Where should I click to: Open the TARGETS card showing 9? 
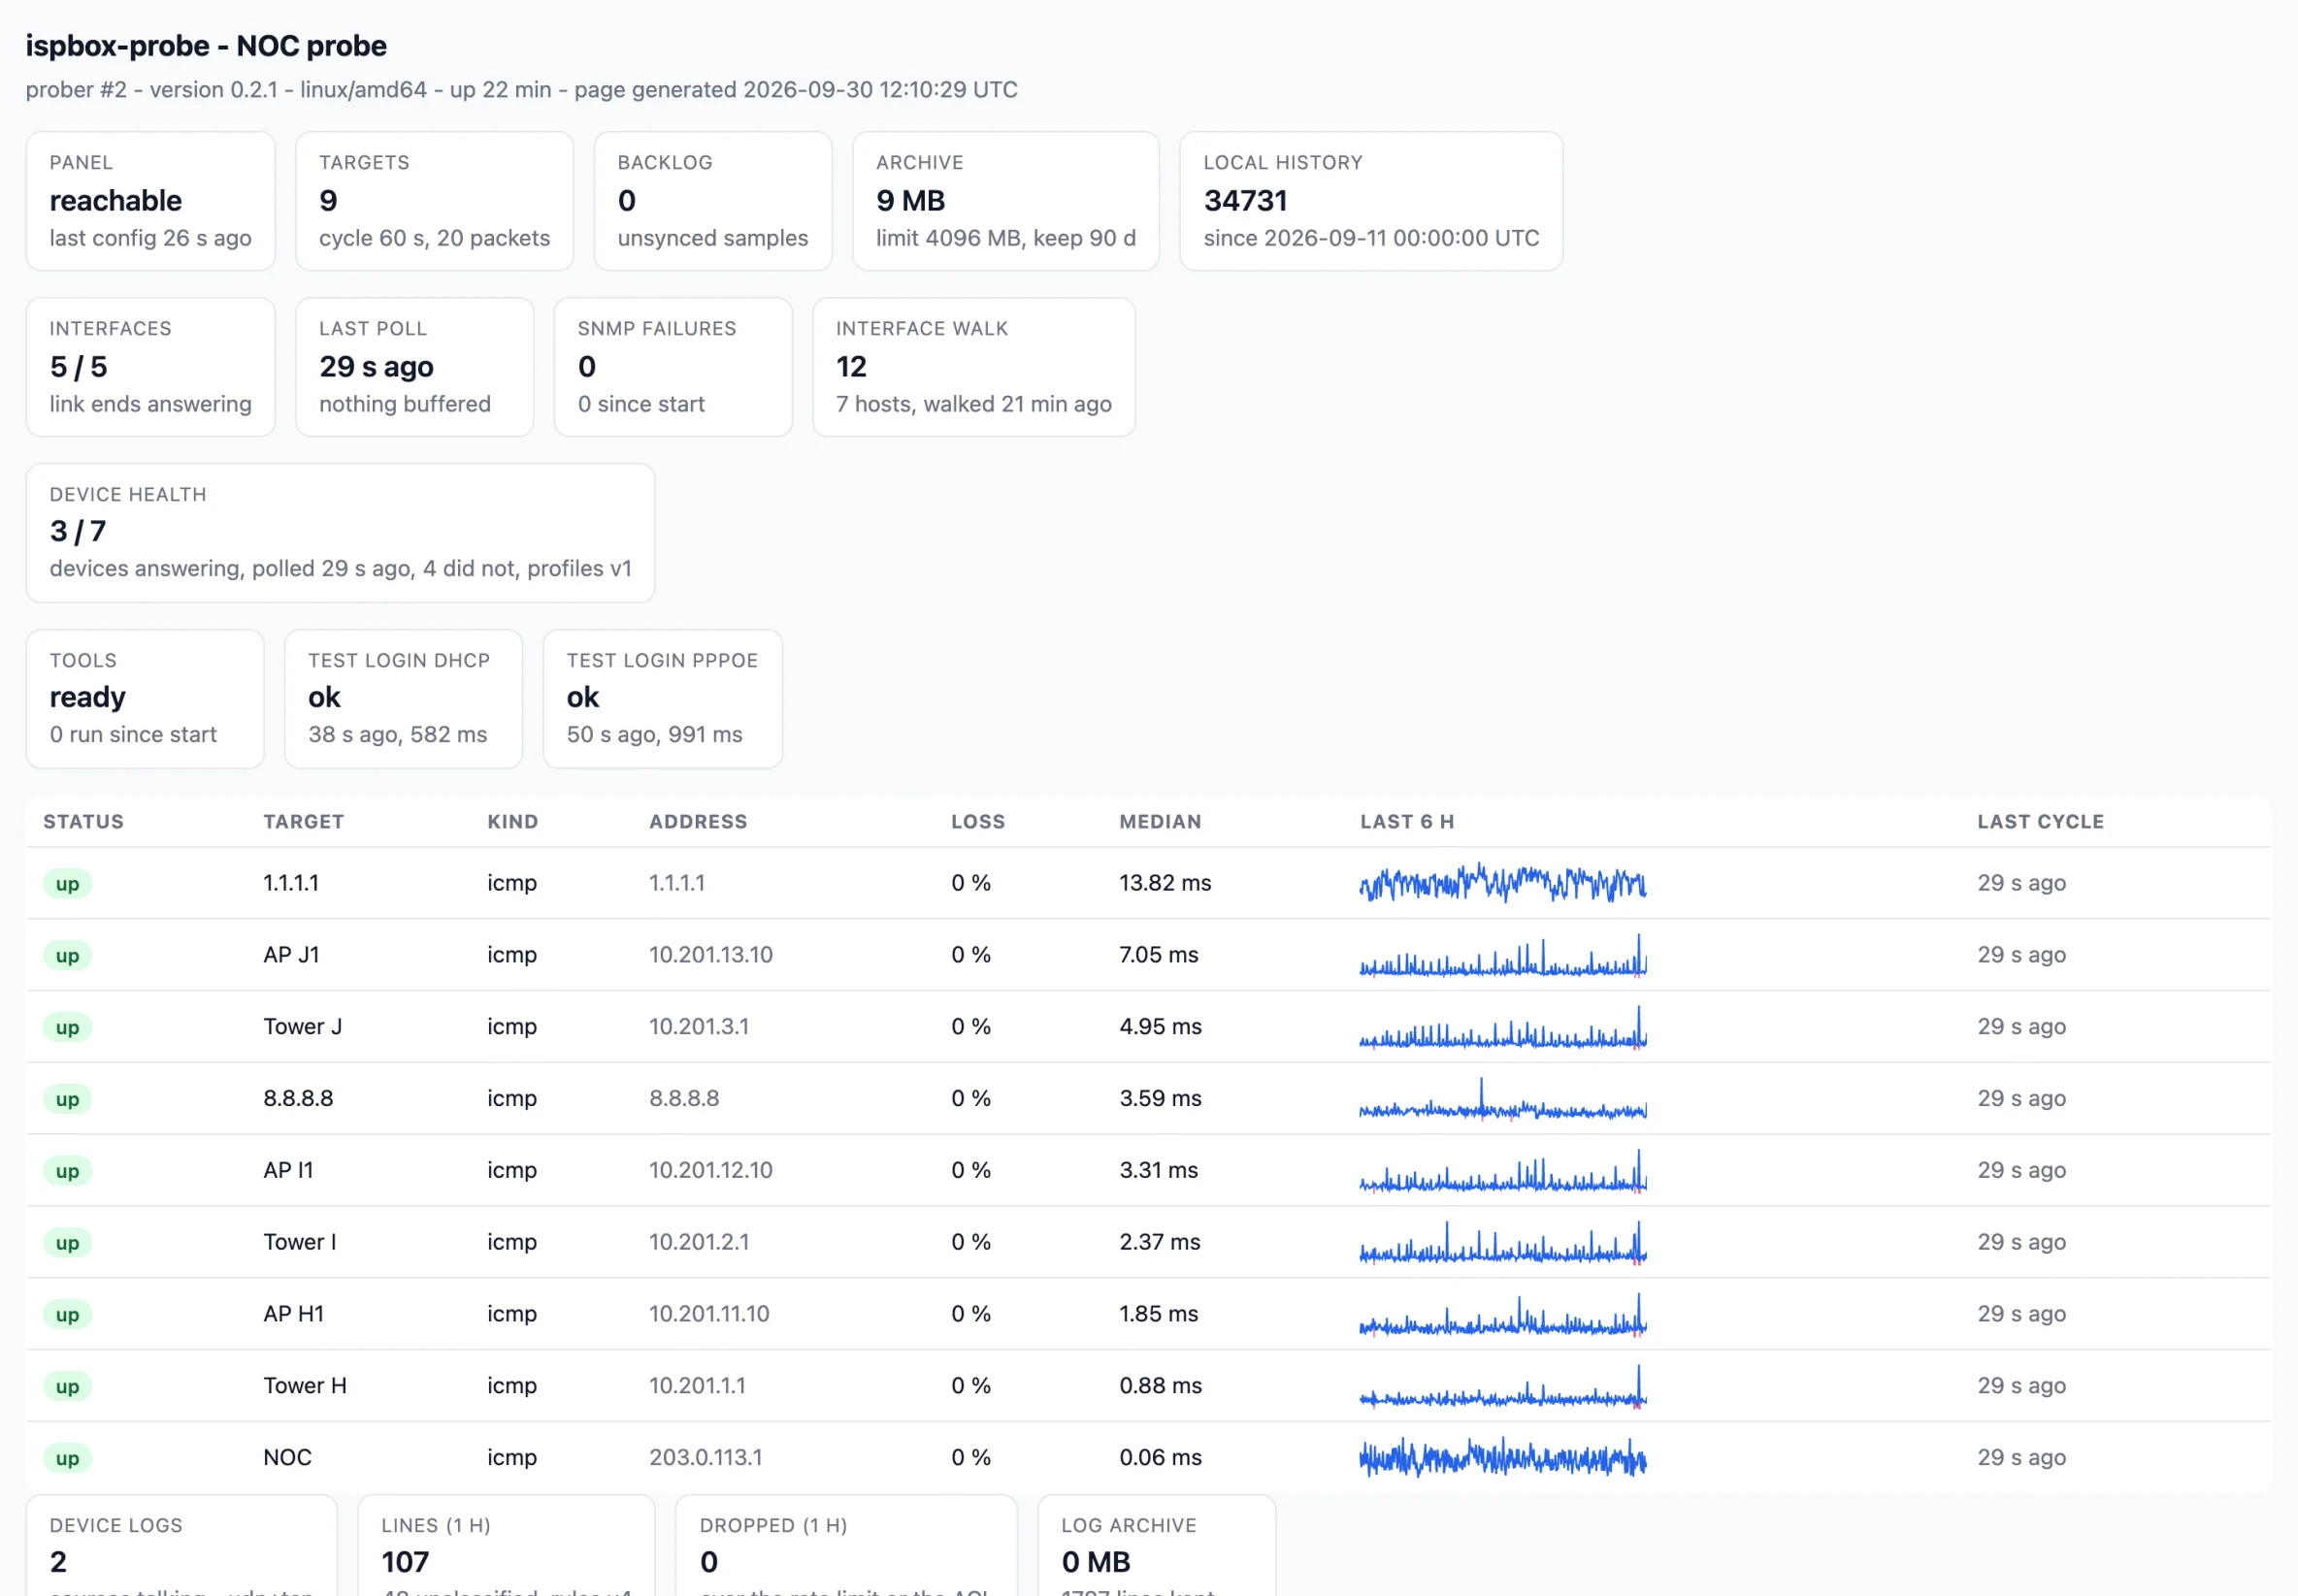point(434,201)
